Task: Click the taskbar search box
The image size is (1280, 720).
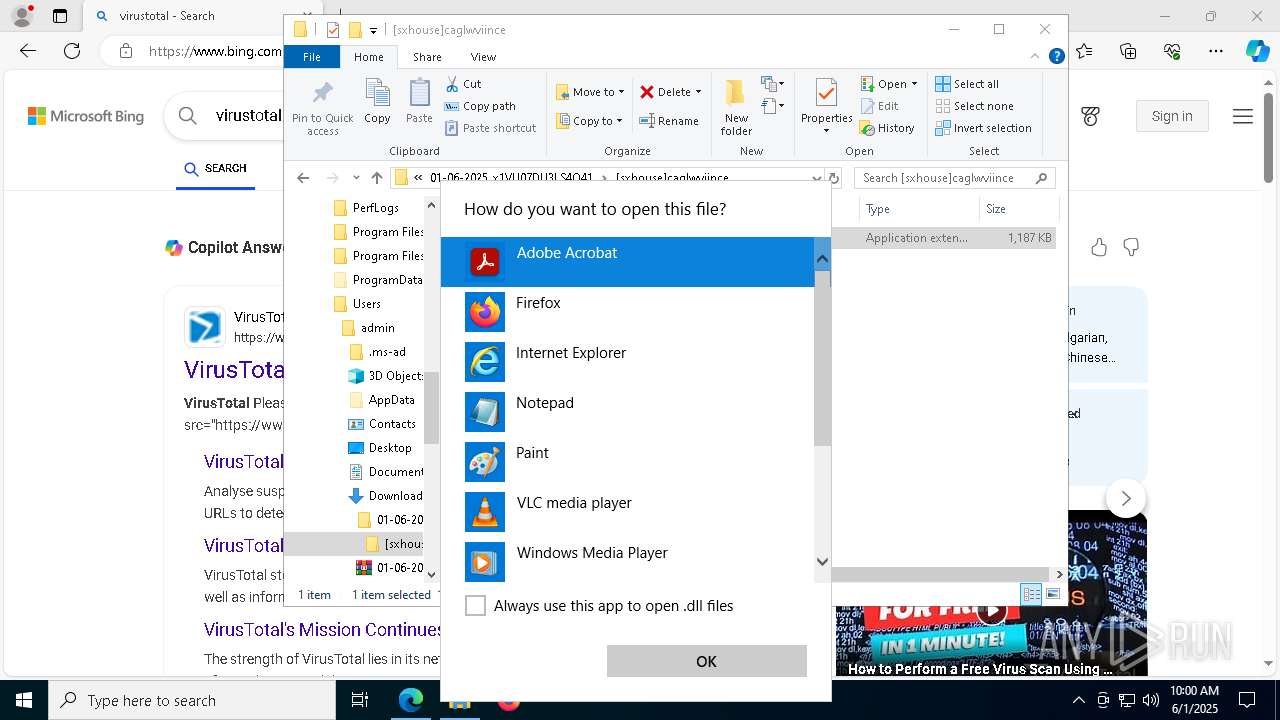Action: coord(192,700)
